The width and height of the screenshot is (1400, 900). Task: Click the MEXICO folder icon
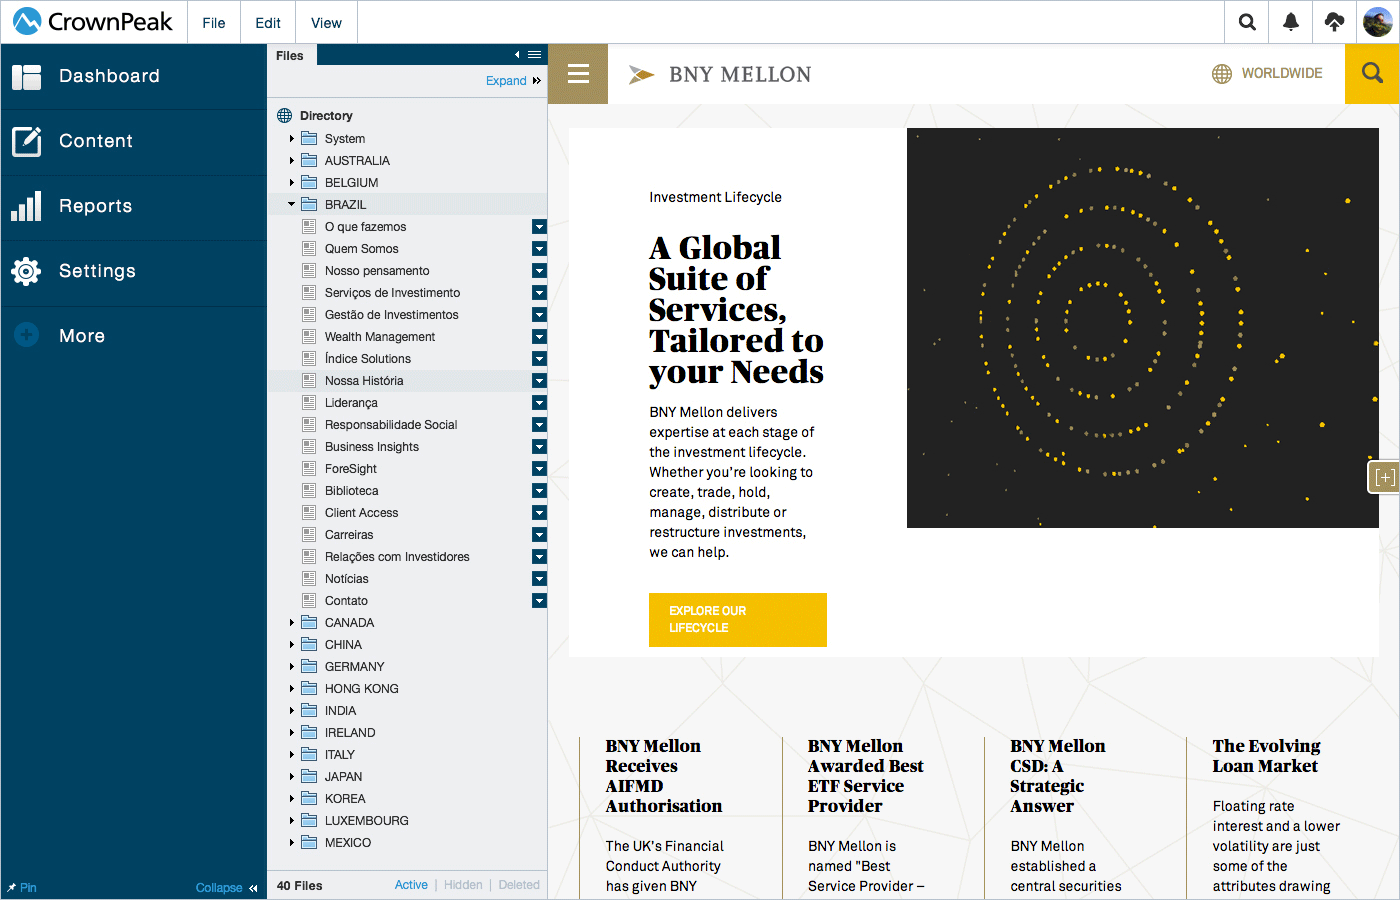(309, 842)
